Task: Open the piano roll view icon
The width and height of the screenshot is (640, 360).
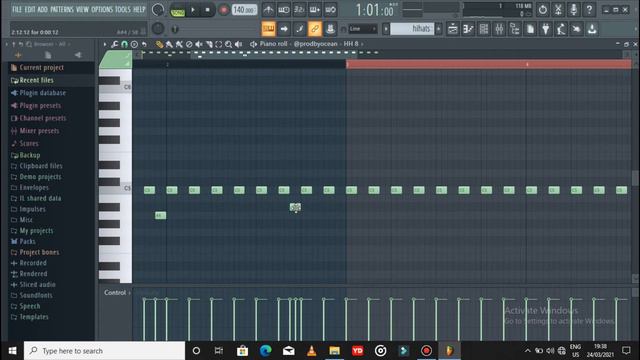Action: coord(468,29)
